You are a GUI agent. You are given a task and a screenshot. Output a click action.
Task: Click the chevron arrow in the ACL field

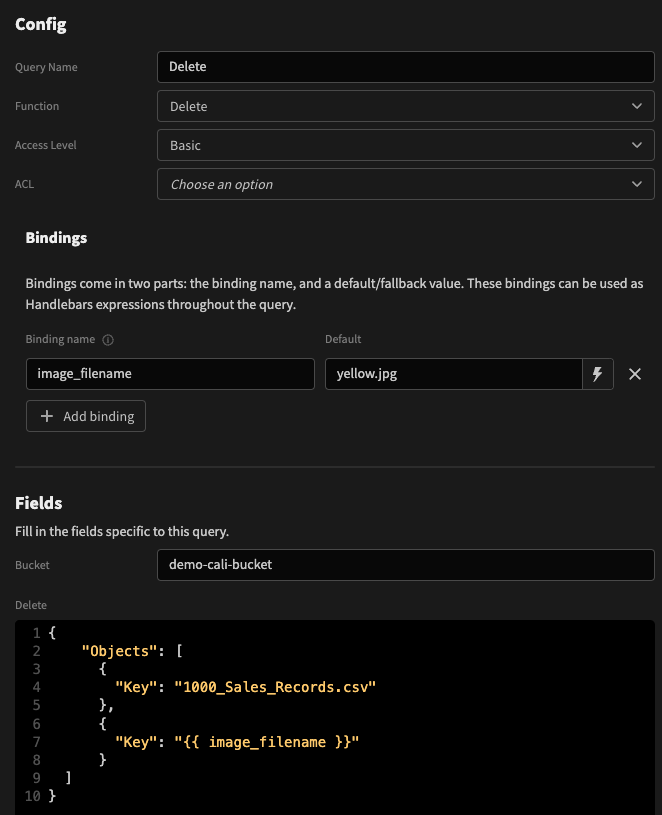tap(637, 184)
